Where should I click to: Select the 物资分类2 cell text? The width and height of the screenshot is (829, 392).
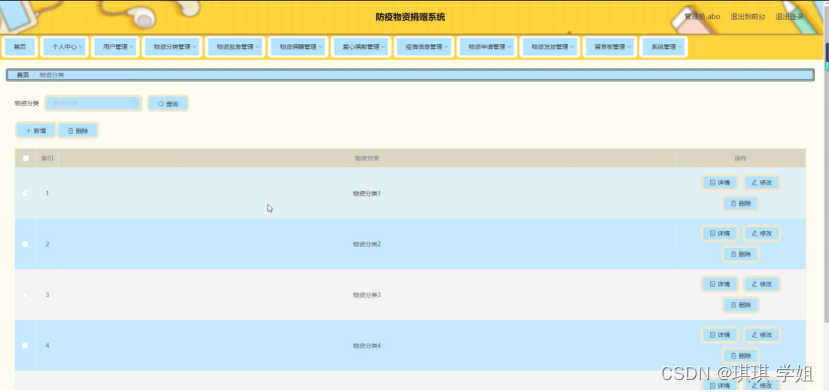tap(367, 244)
